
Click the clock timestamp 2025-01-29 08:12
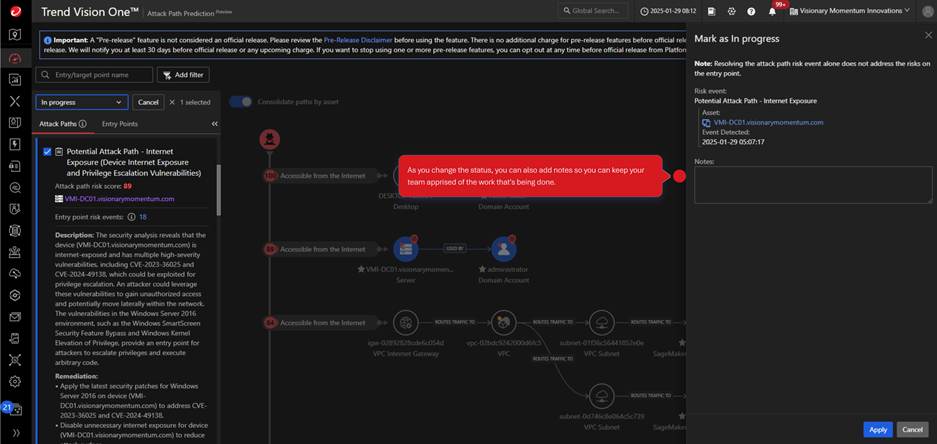667,11
